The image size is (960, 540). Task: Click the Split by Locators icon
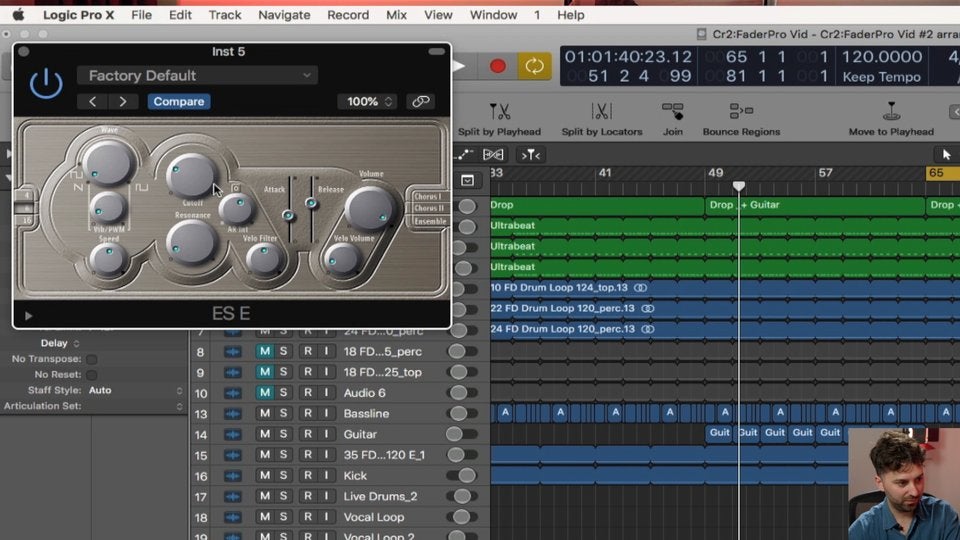click(601, 112)
